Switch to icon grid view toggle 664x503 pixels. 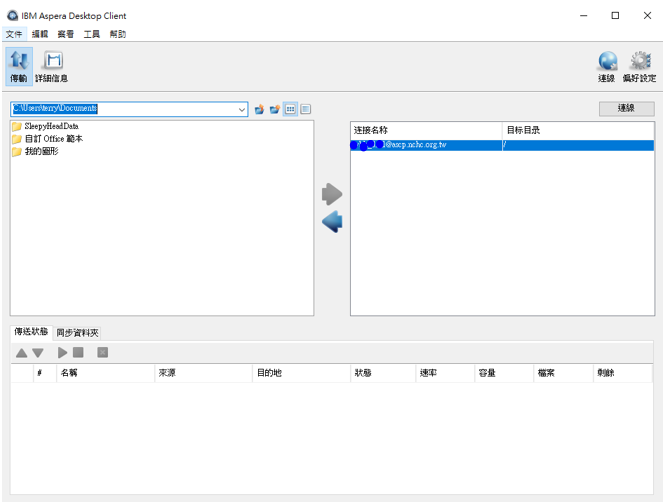click(290, 109)
